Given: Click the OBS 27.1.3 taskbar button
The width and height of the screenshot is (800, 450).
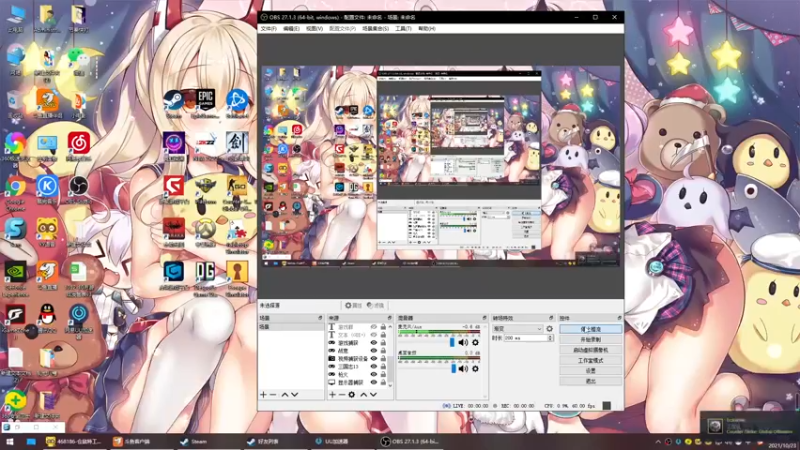Looking at the screenshot, I should pyautogui.click(x=412, y=441).
